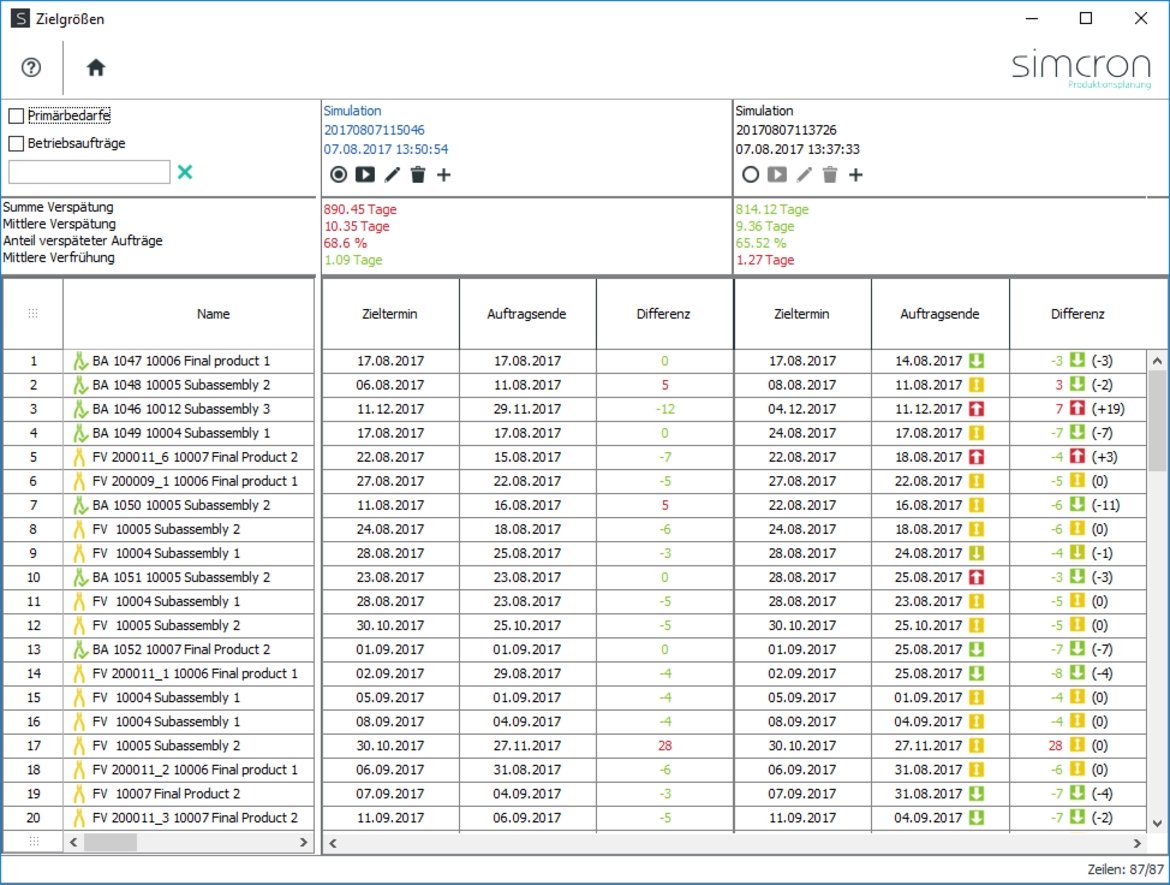Select row BA 1047 10006 Final product 1
Viewport: 1170px width, 885px height.
(181, 361)
